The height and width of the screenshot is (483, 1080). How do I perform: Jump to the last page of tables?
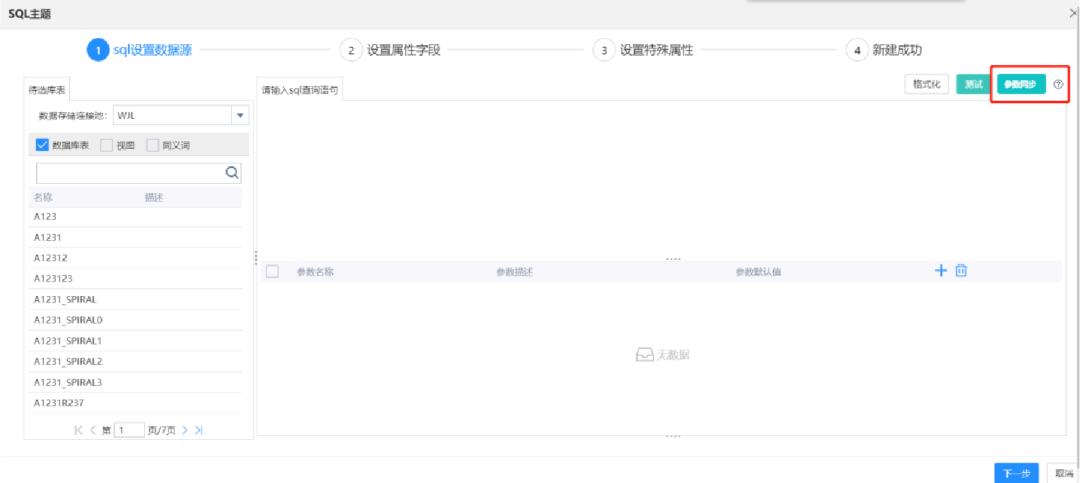pos(199,430)
